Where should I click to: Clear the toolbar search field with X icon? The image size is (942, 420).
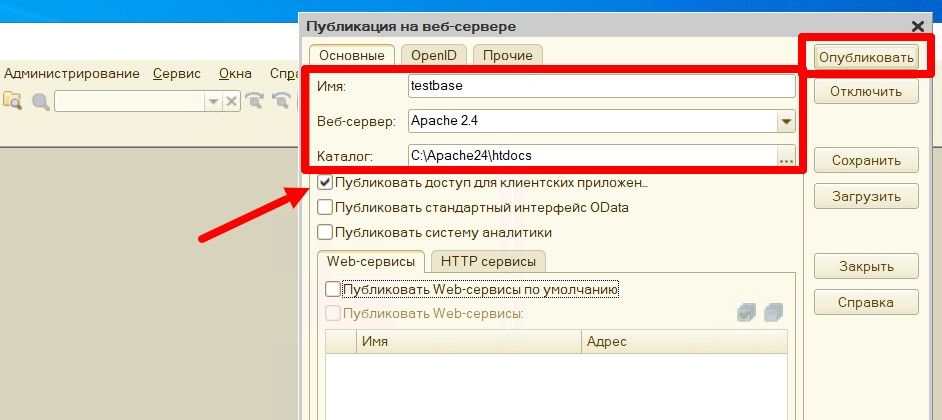coord(232,102)
